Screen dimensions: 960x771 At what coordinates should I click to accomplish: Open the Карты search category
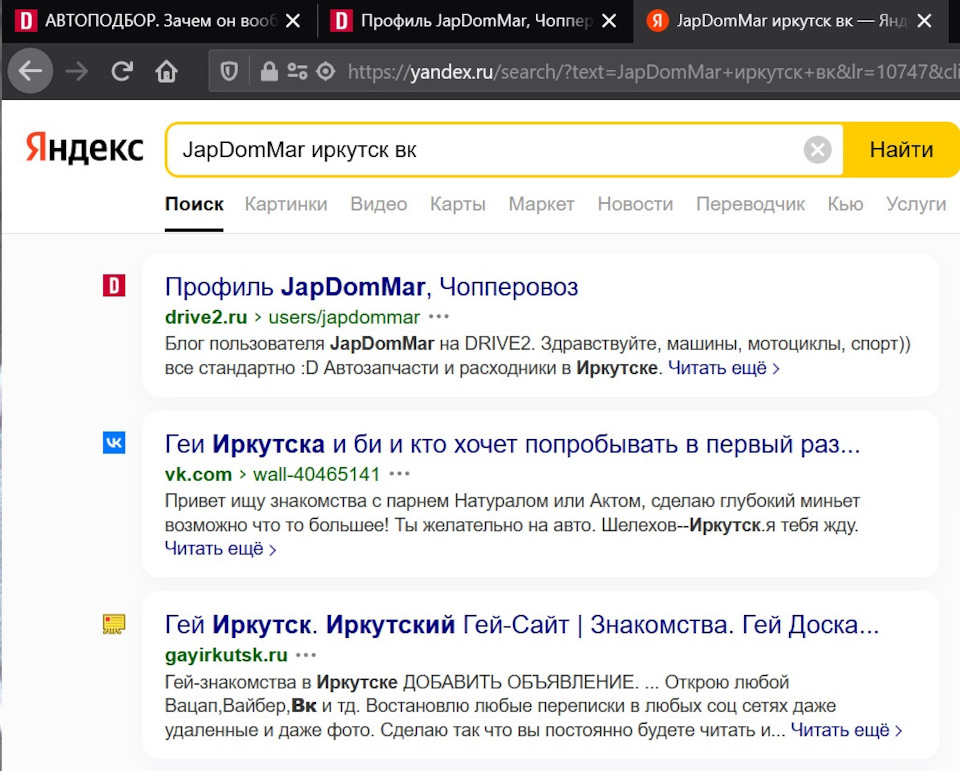[x=457, y=204]
